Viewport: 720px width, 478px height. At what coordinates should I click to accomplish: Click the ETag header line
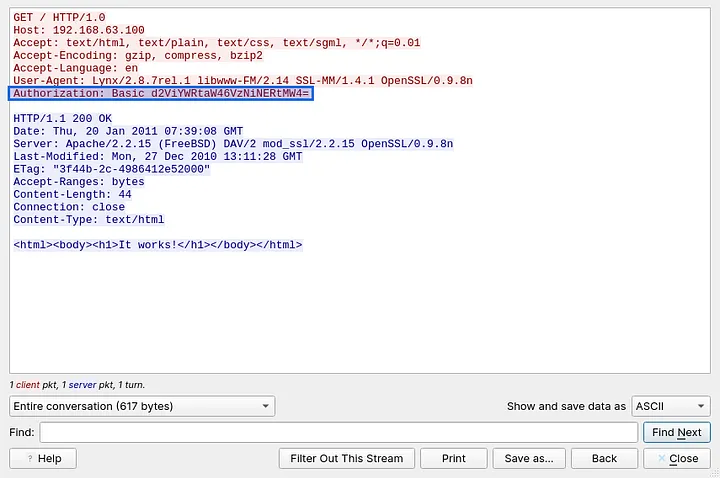112,169
